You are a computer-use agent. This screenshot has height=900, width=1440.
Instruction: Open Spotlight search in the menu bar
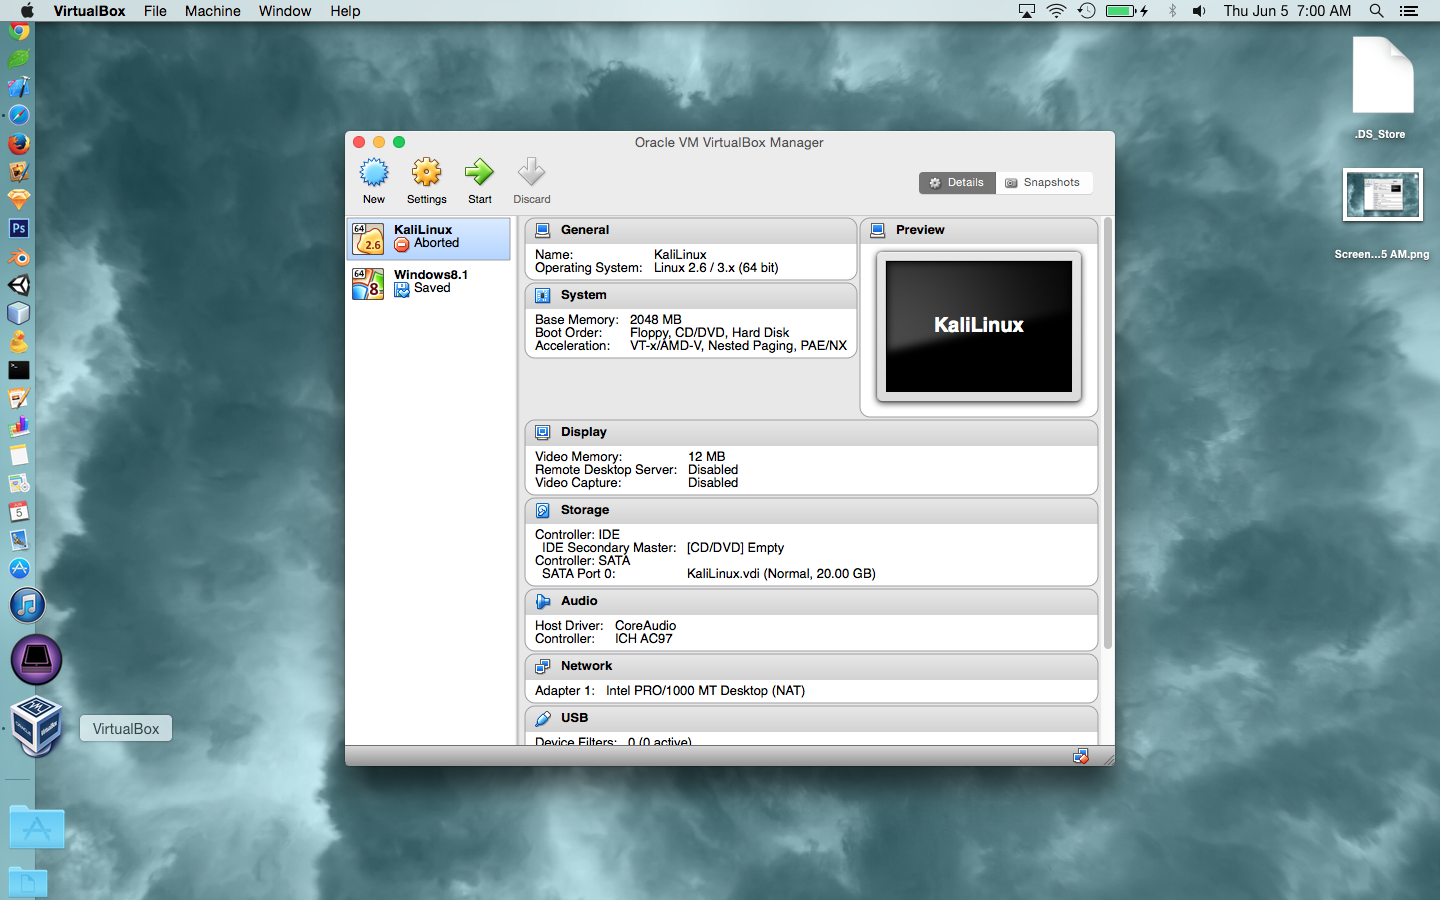pos(1377,11)
